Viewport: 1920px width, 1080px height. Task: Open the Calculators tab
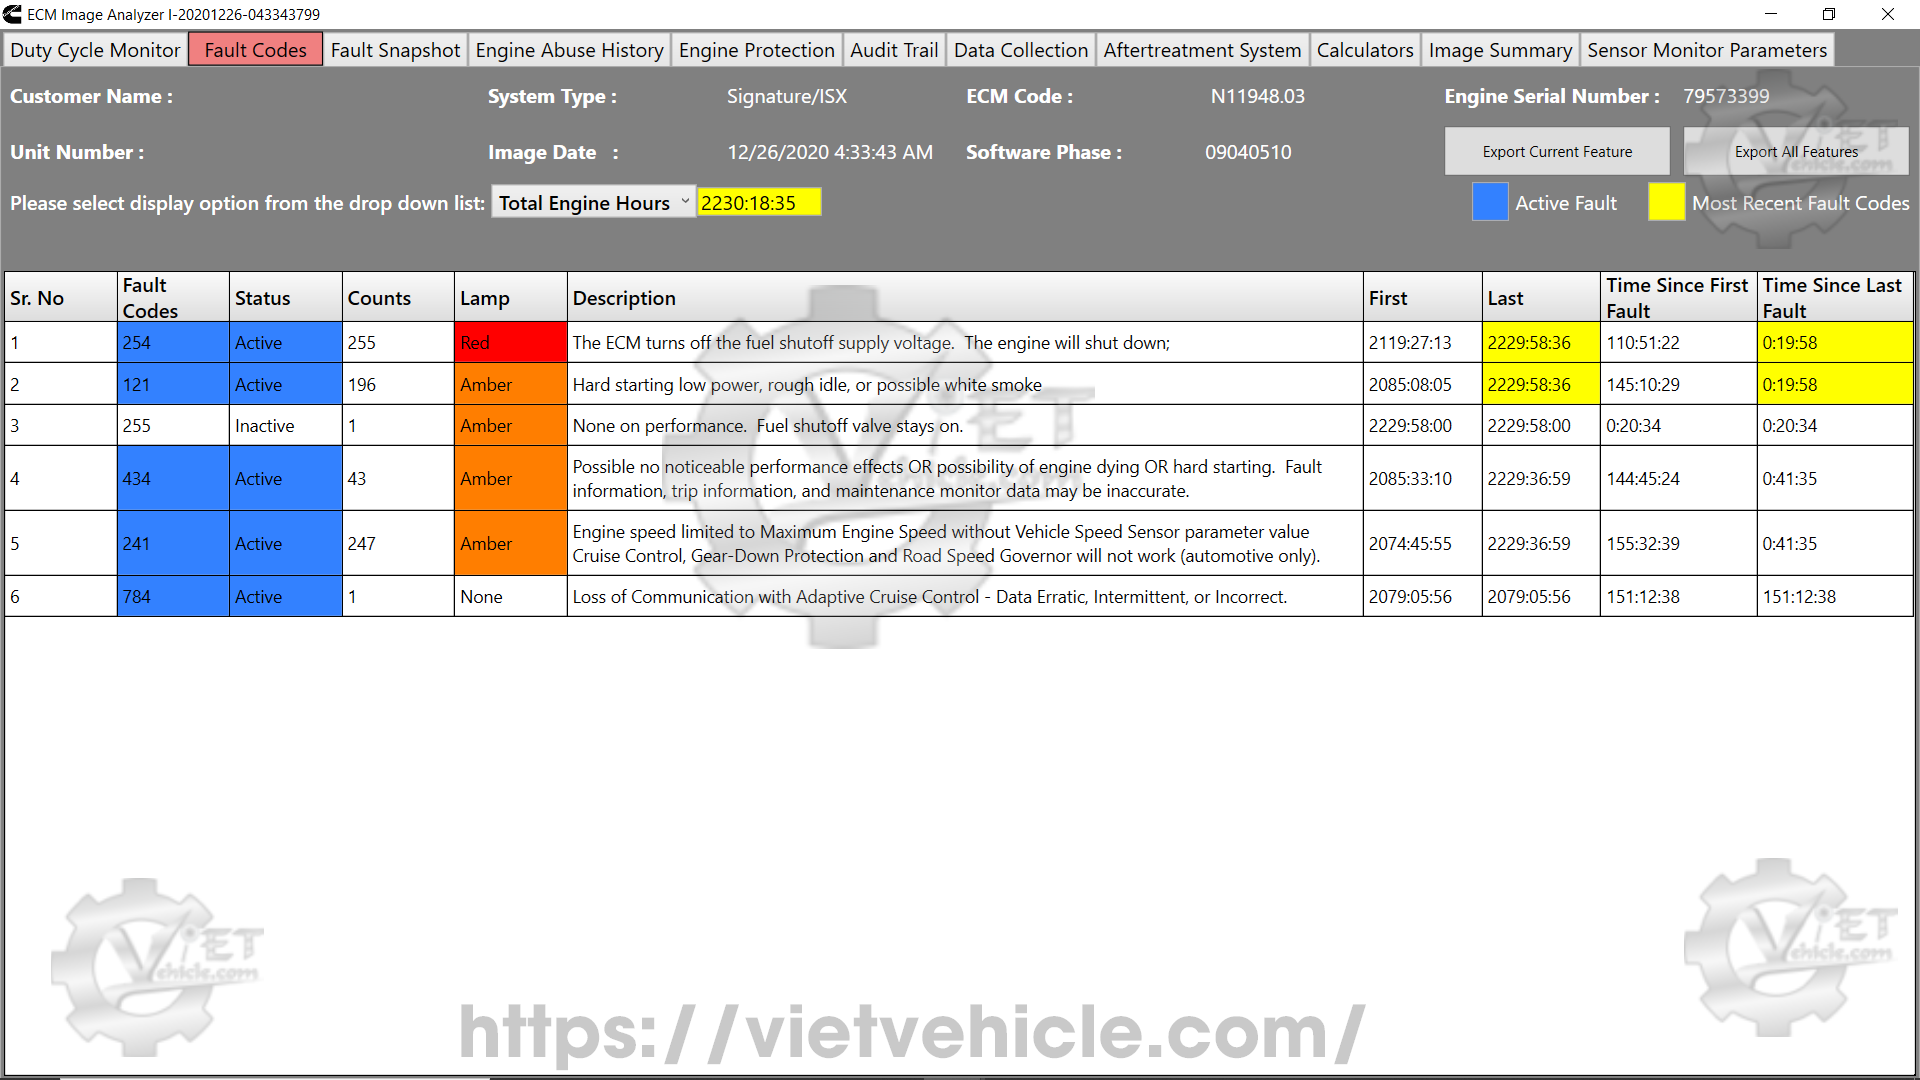(x=1364, y=50)
